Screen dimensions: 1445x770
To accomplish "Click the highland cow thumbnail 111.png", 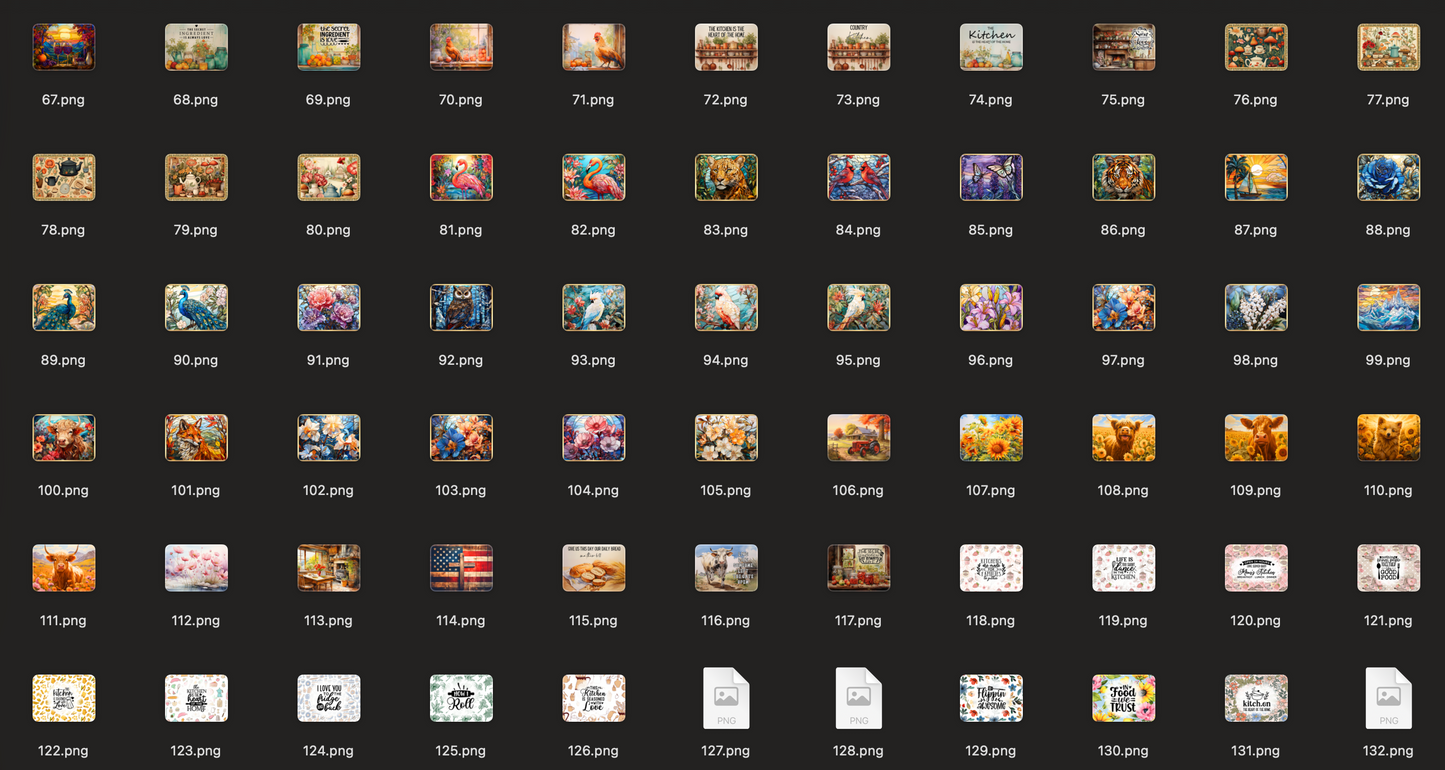I will [x=64, y=567].
